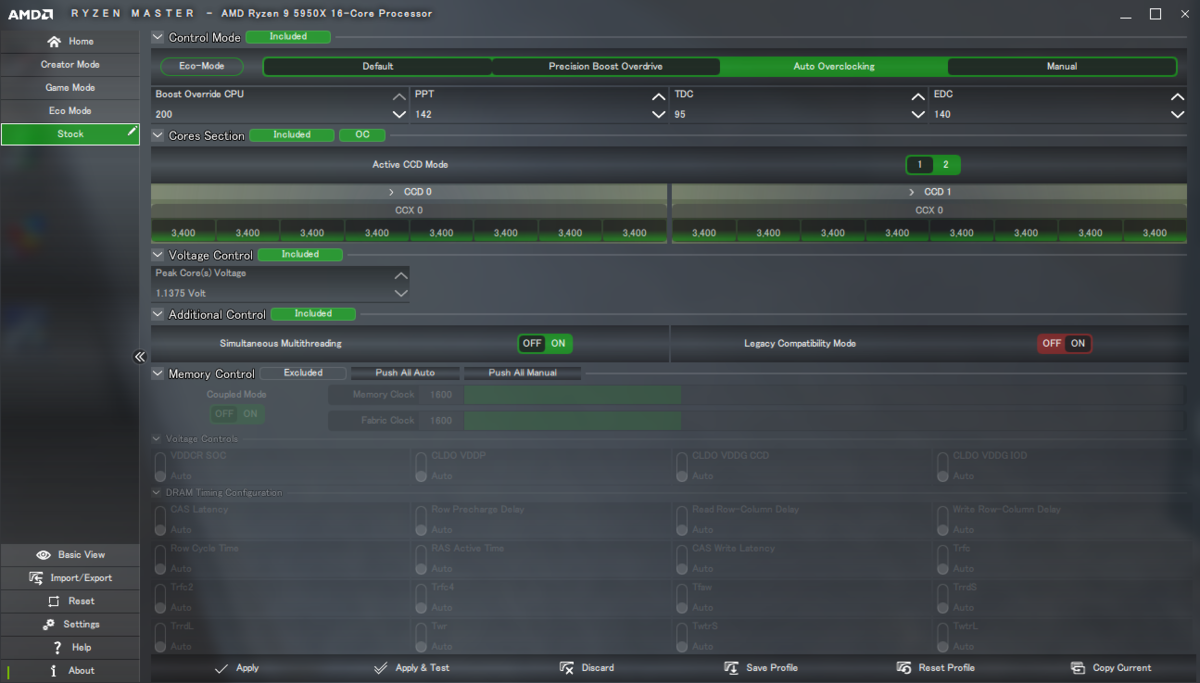Discard the pending changes

click(587, 668)
